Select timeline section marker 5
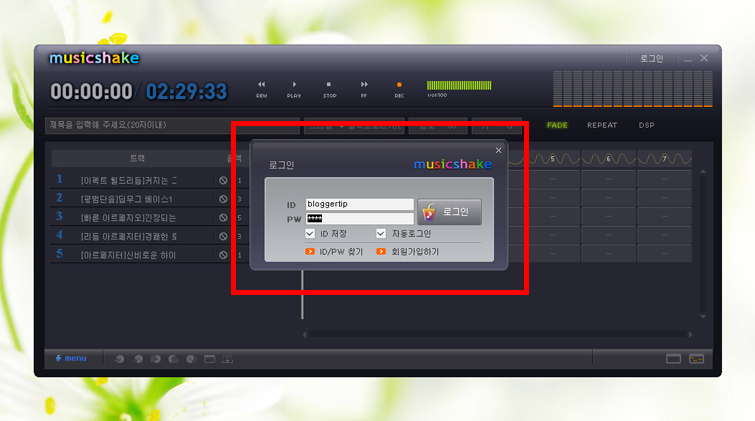755x421 pixels. (553, 158)
